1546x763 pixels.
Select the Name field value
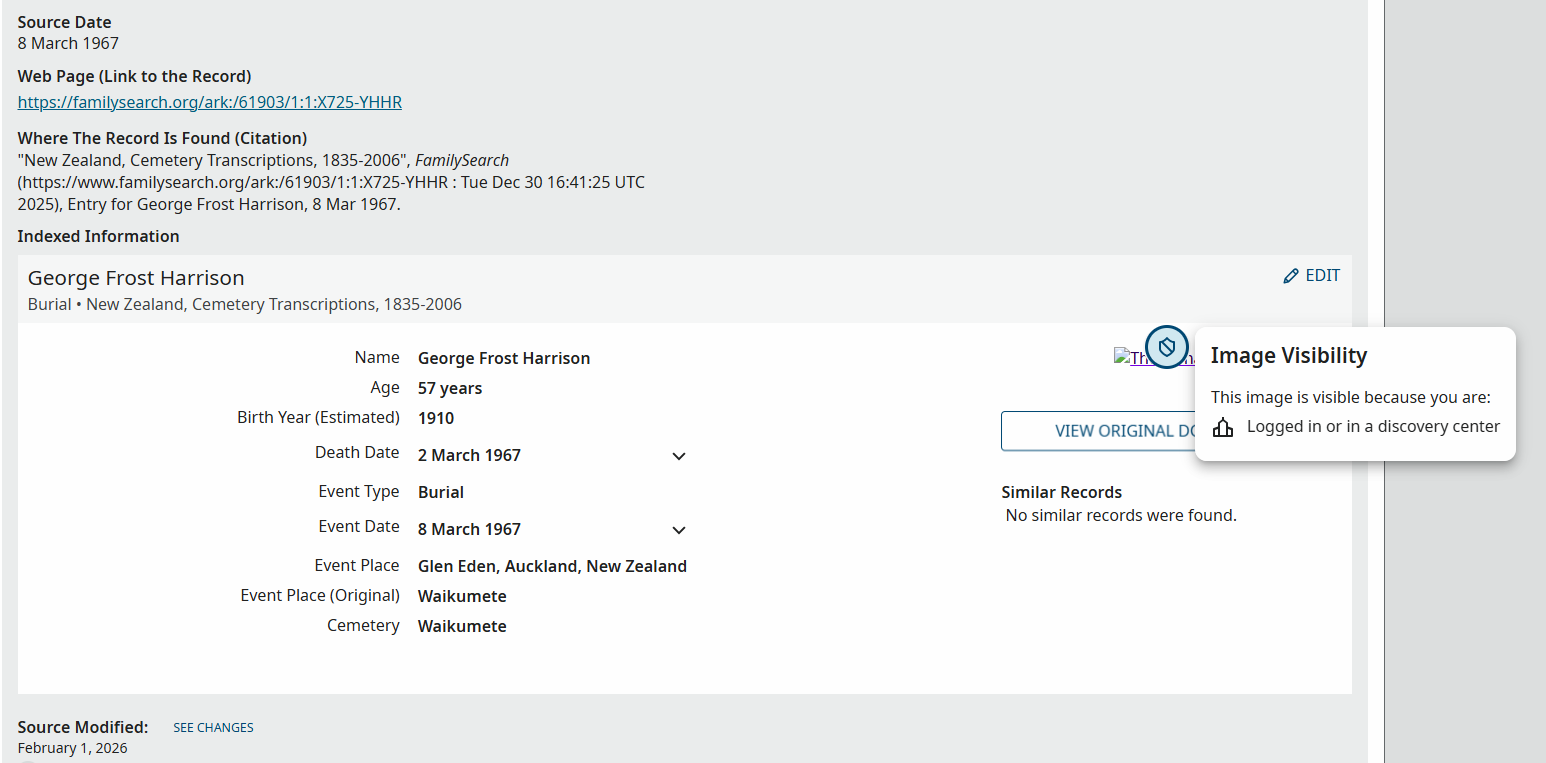(504, 358)
